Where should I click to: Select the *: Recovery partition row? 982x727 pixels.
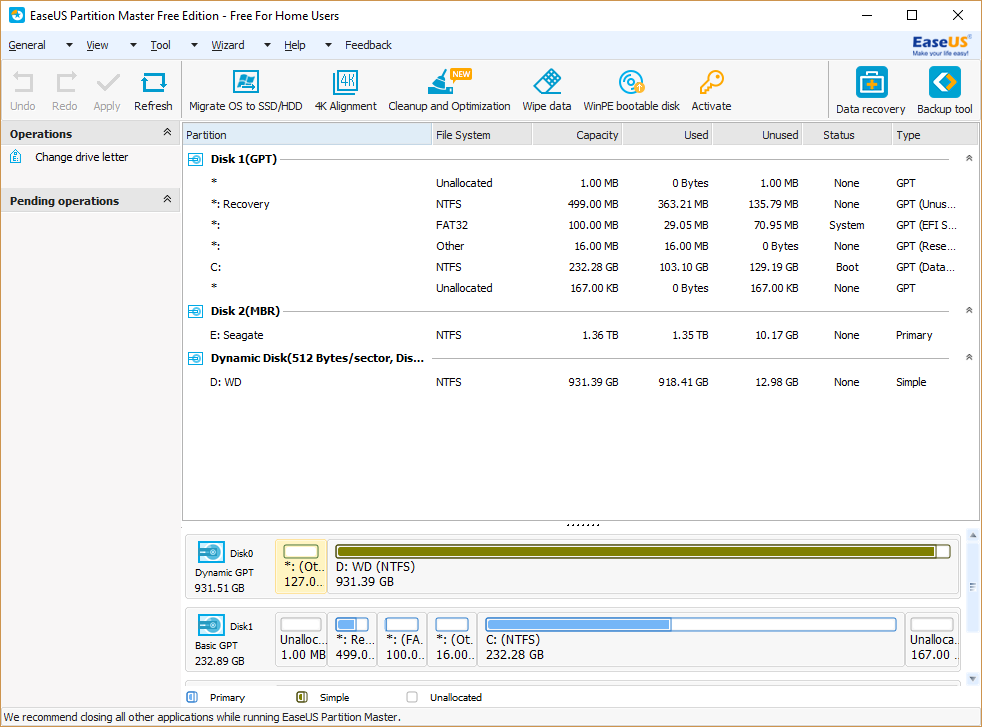point(580,204)
